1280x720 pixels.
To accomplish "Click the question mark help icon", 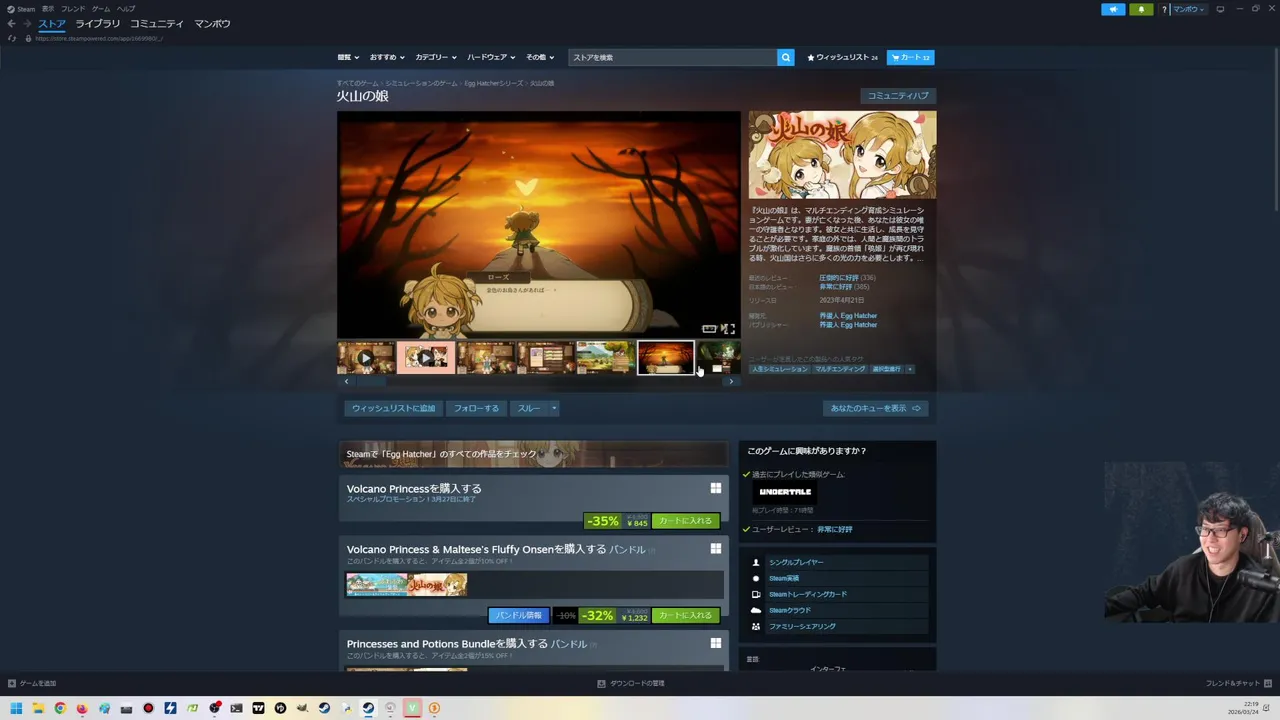I will 1164,9.
